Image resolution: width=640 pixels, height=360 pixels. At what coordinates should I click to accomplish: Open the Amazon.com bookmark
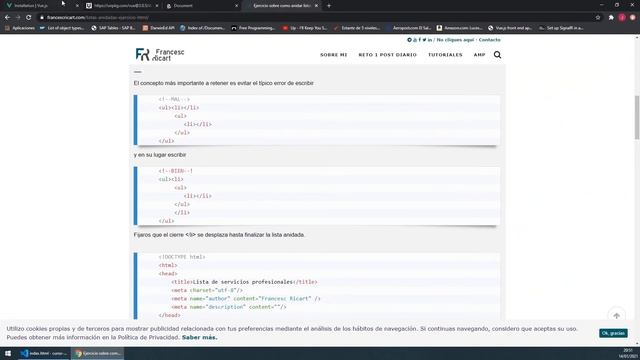coord(459,28)
